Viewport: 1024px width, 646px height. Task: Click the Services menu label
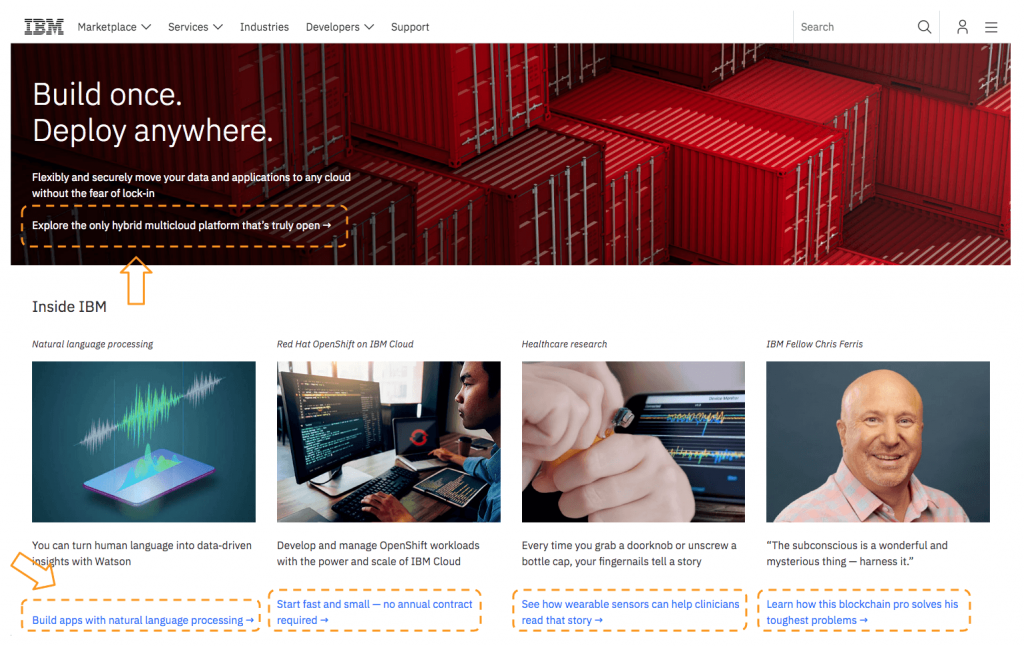click(x=188, y=27)
